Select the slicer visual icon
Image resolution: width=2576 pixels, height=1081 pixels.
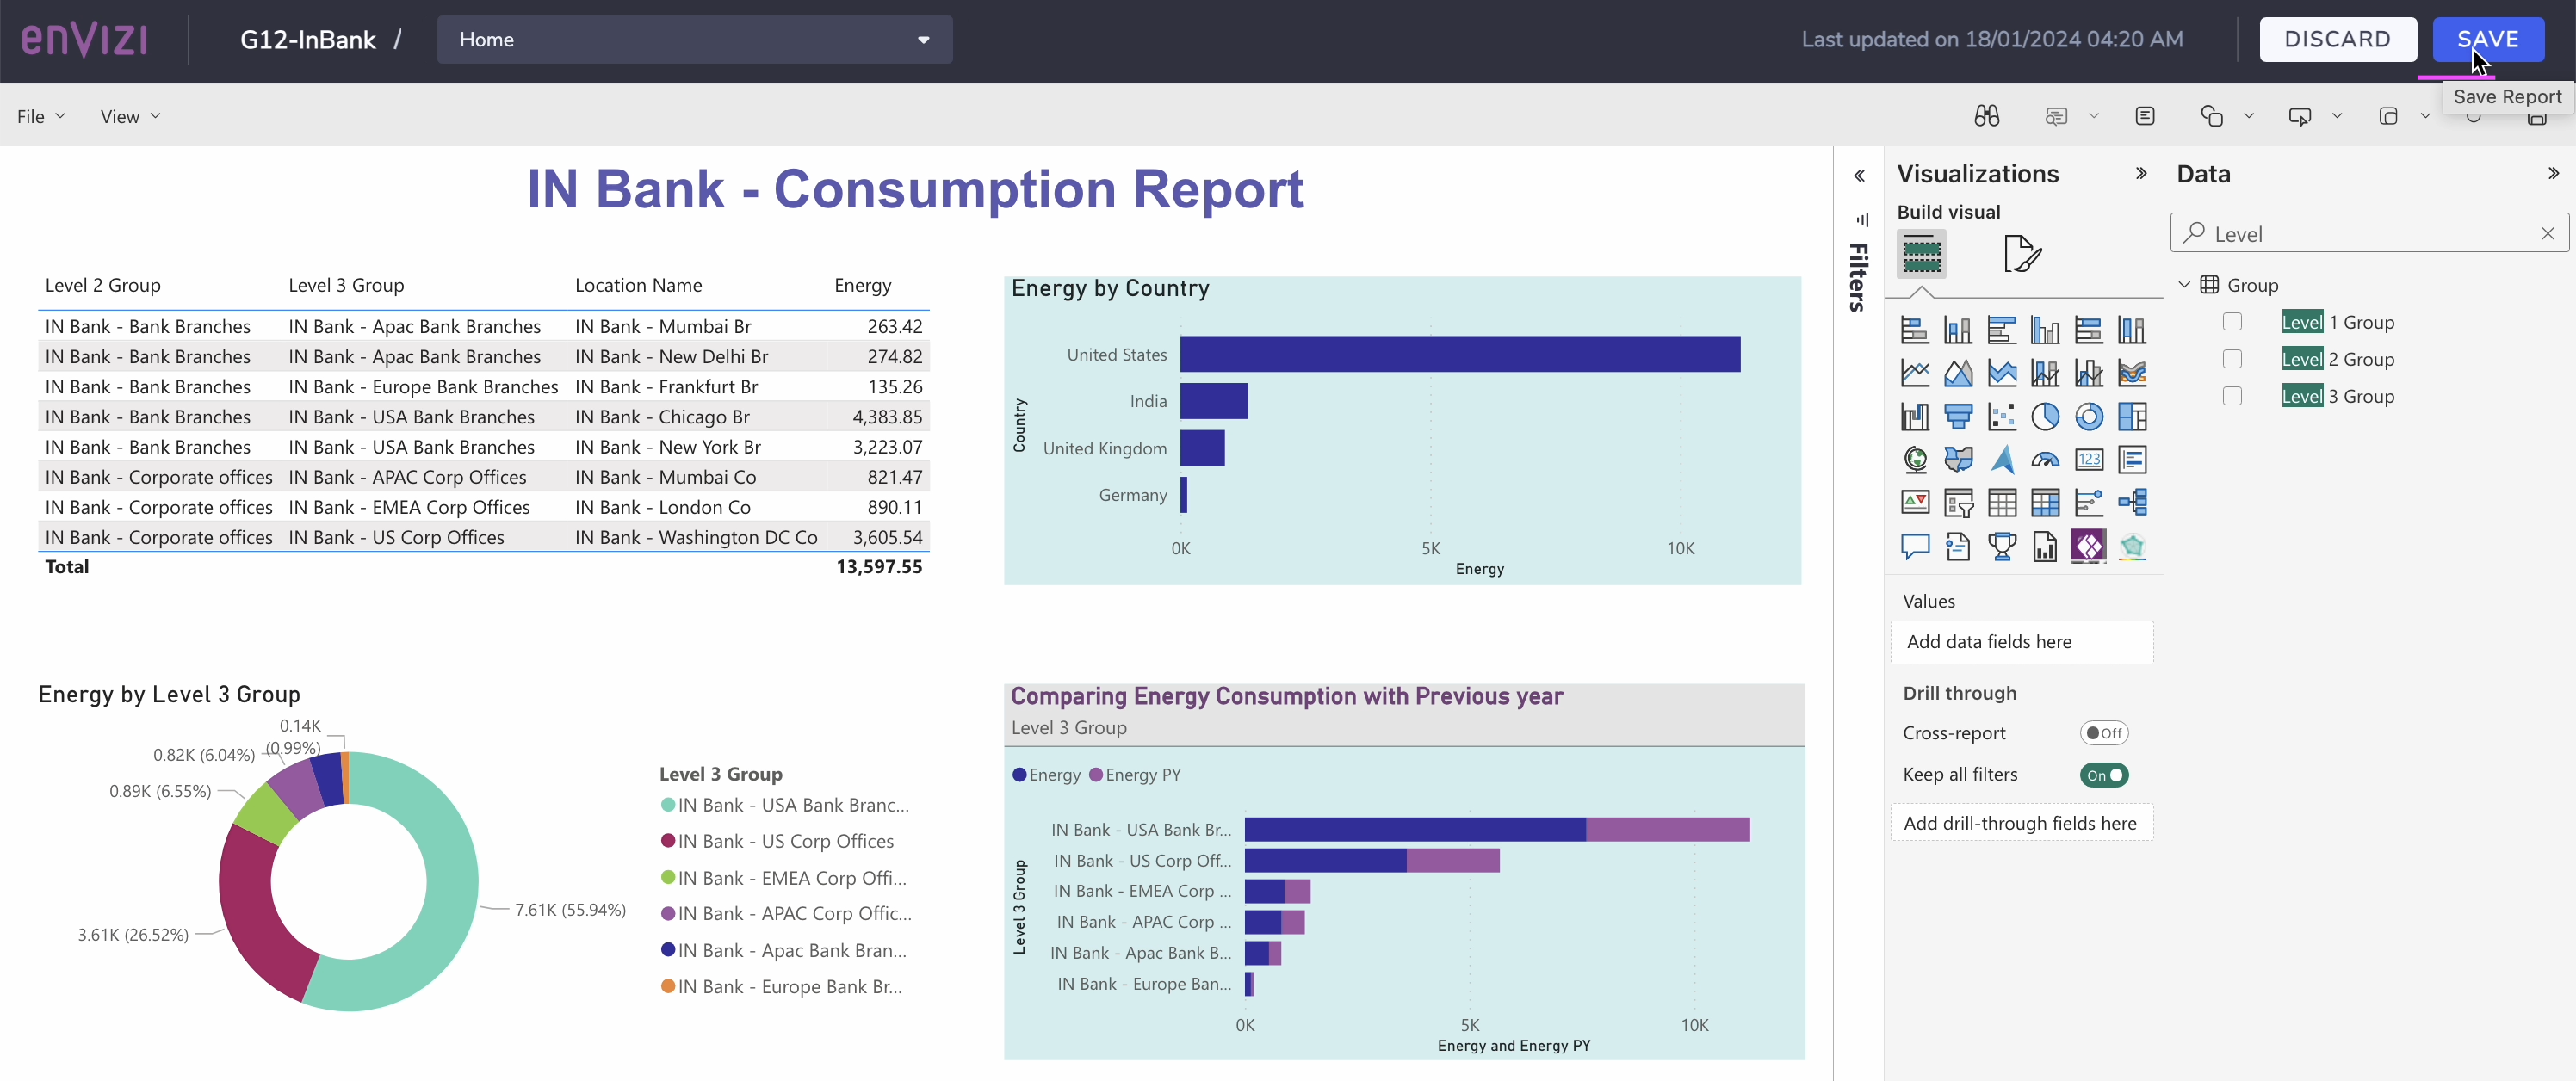tap(1959, 503)
